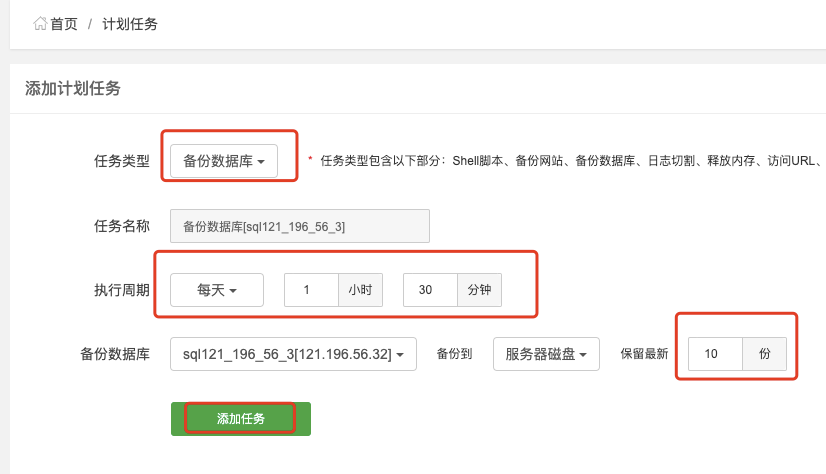
Task: Click the minute input showing 30
Action: [x=430, y=290]
